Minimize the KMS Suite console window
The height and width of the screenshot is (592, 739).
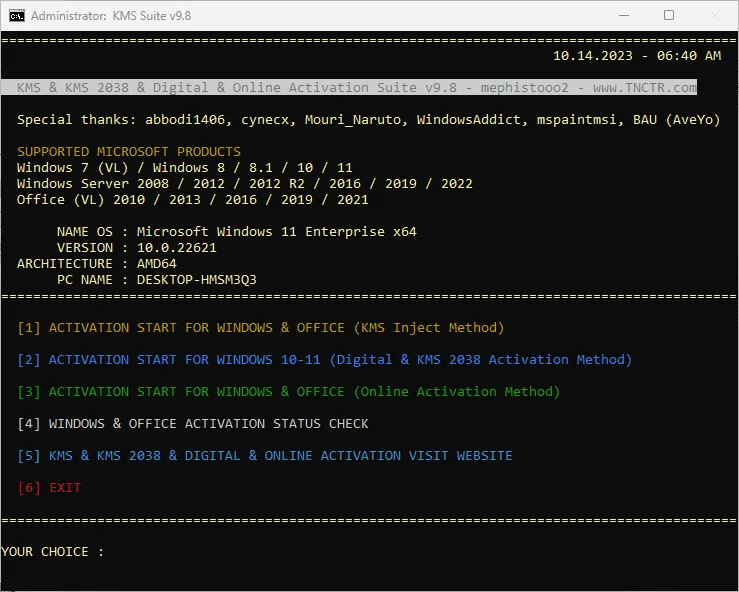tap(624, 16)
